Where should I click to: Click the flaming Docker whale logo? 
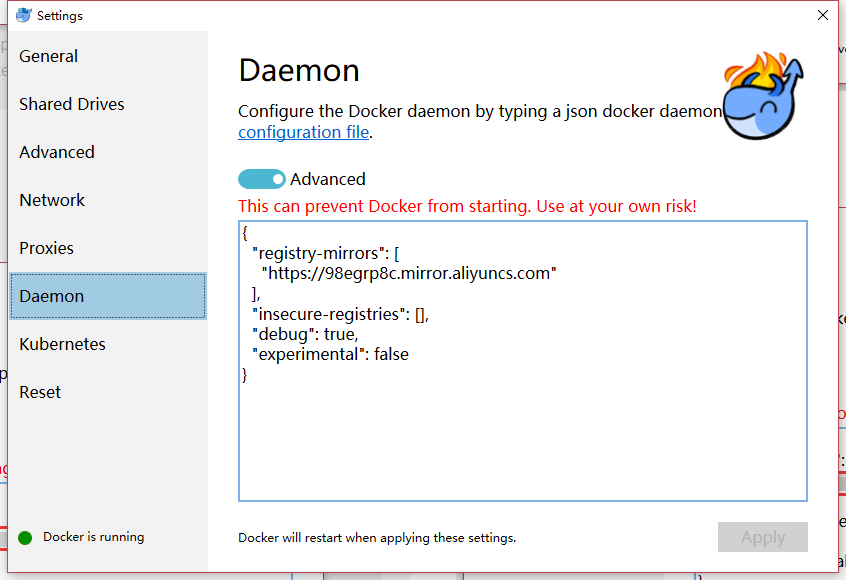point(763,95)
